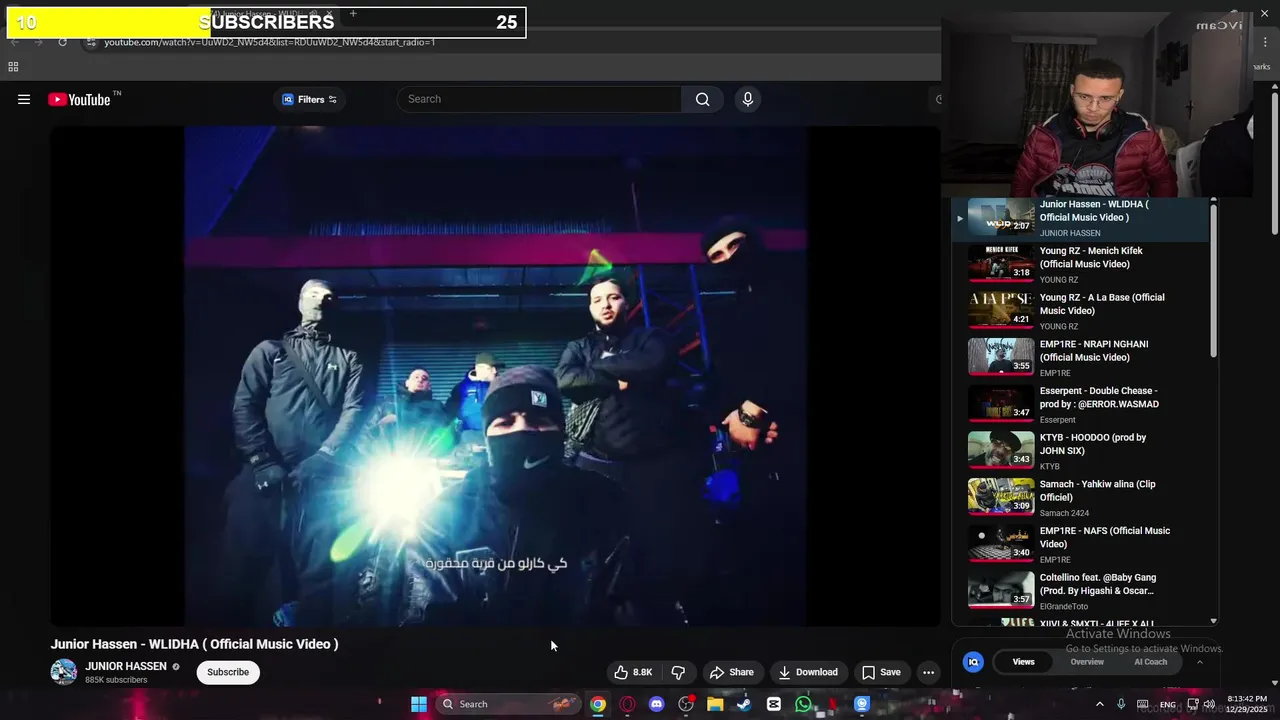Switch to the vidIQ AI Coach tab
Screen dimensions: 1280x720
[1150, 662]
